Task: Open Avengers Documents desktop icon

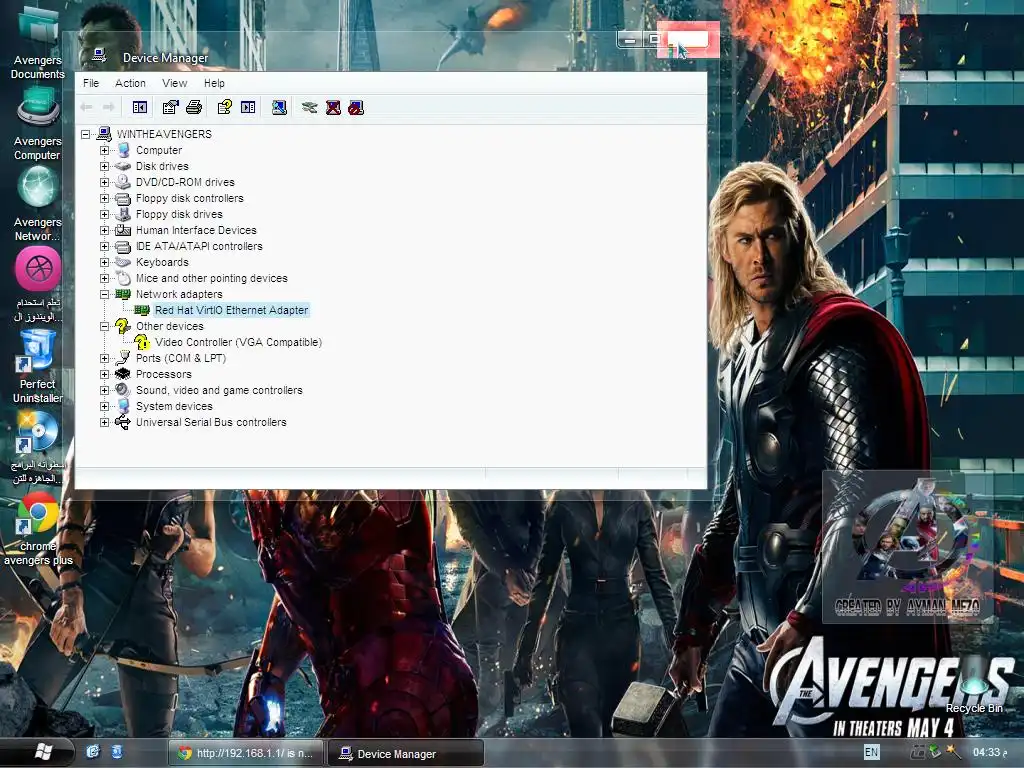Action: tap(37, 42)
